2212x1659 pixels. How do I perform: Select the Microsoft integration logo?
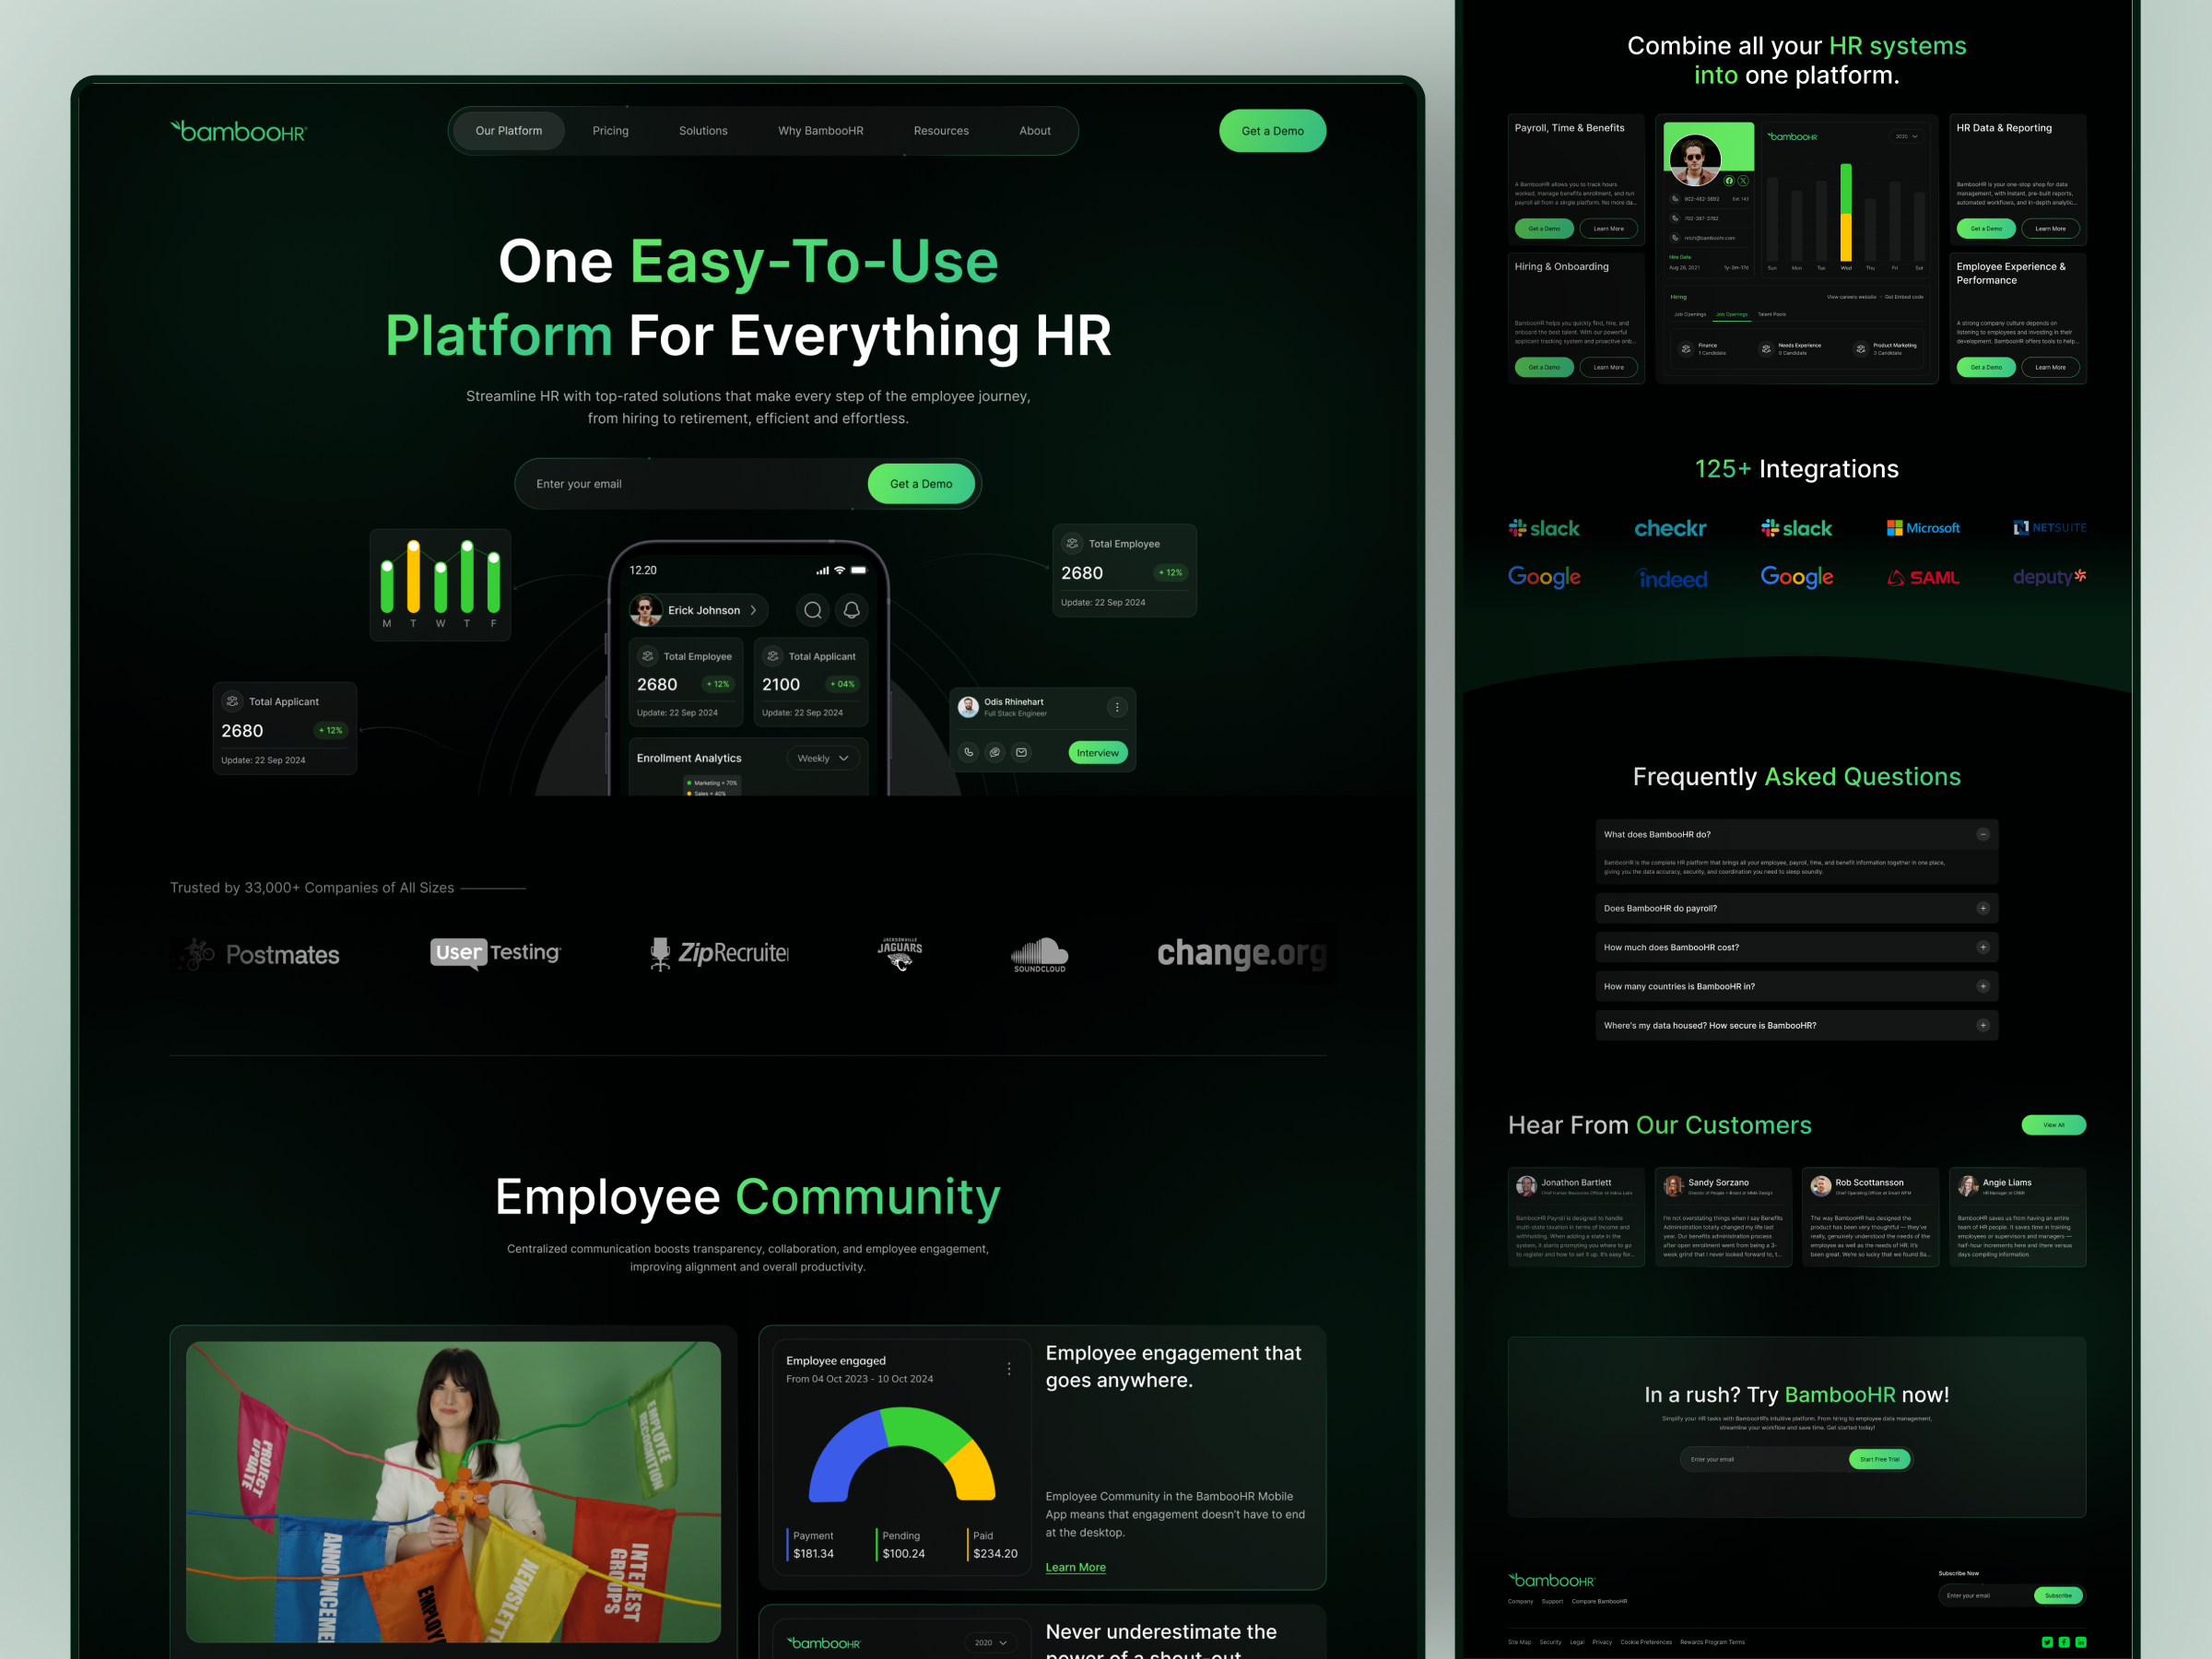pyautogui.click(x=1923, y=528)
